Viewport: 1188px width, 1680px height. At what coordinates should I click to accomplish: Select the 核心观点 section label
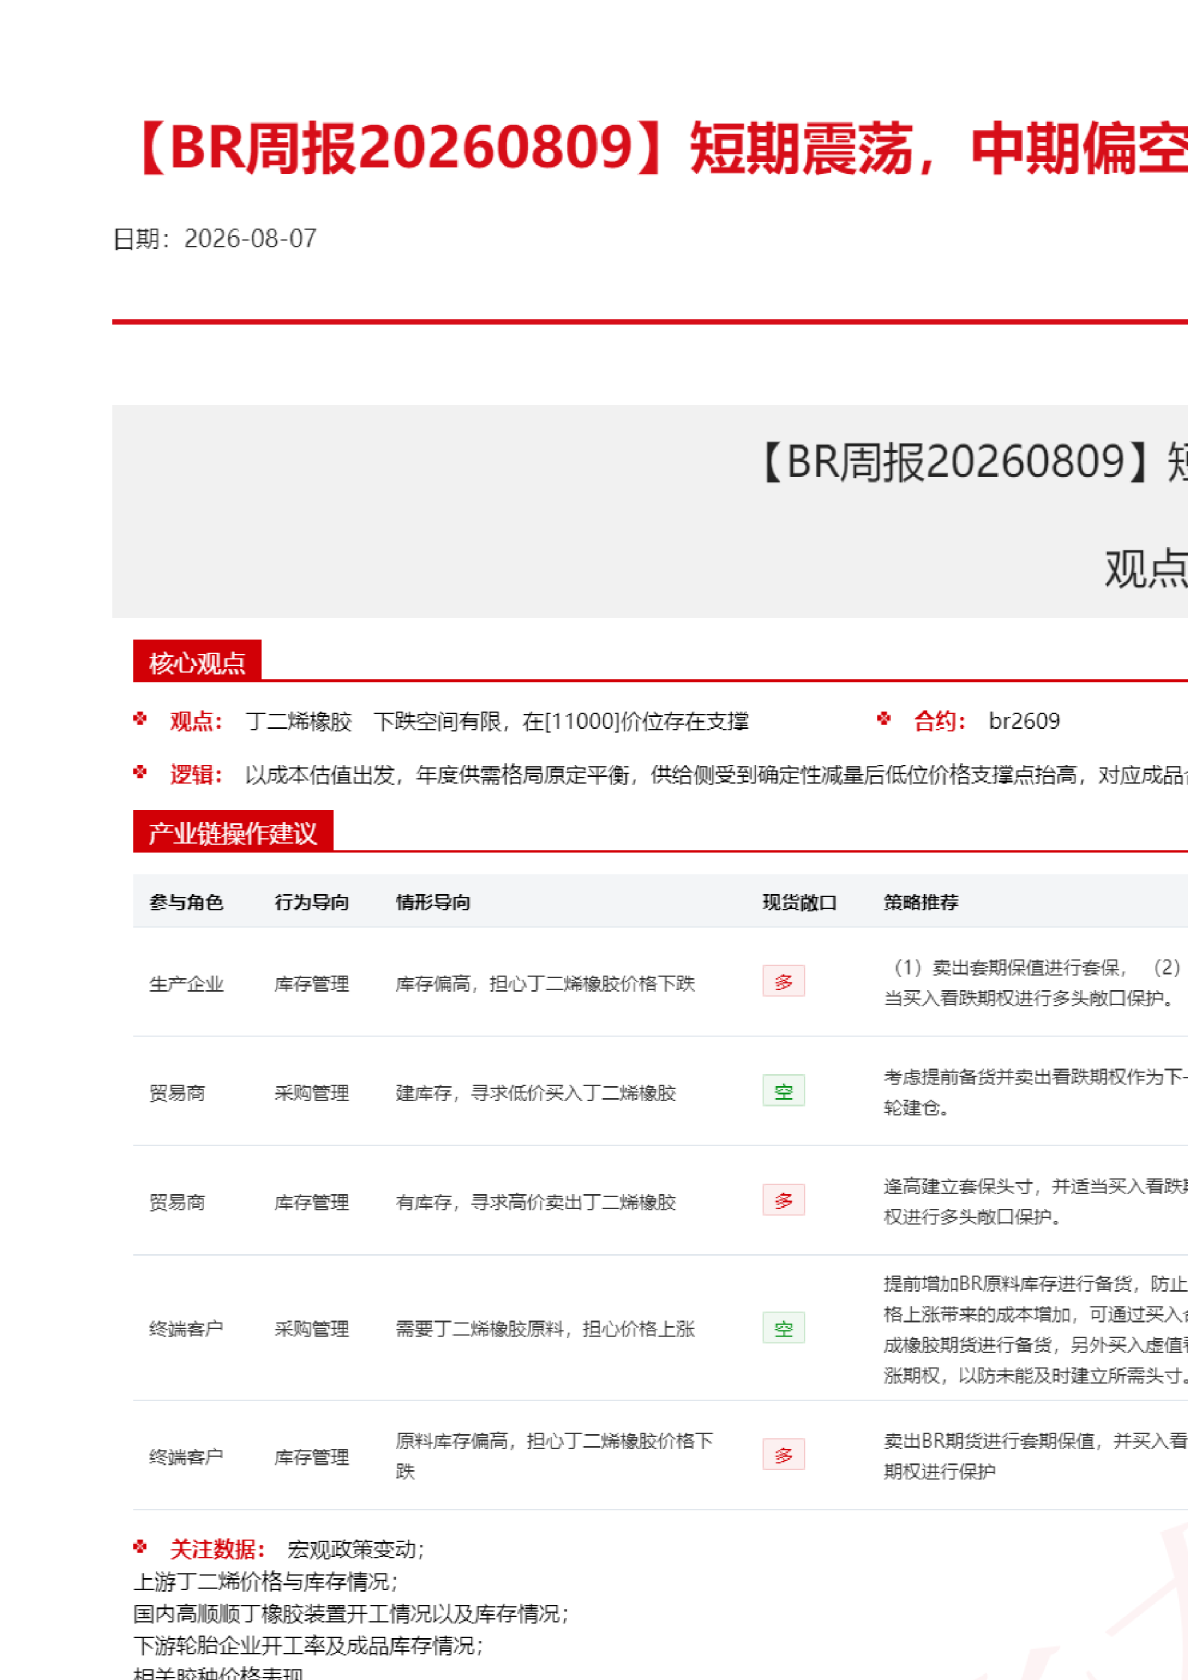pyautogui.click(x=197, y=662)
